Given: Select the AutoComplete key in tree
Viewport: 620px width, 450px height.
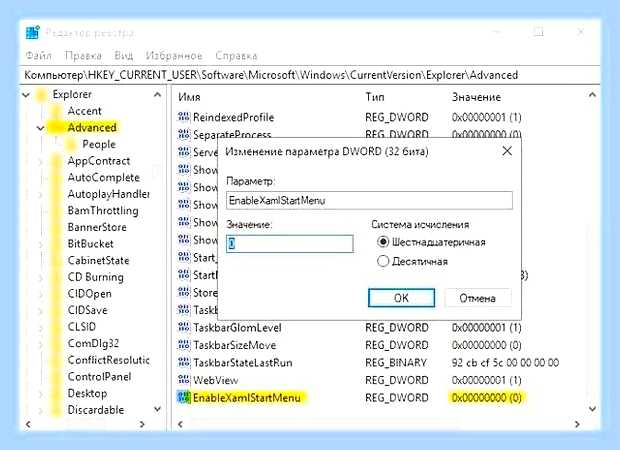Looking at the screenshot, I should tap(104, 178).
